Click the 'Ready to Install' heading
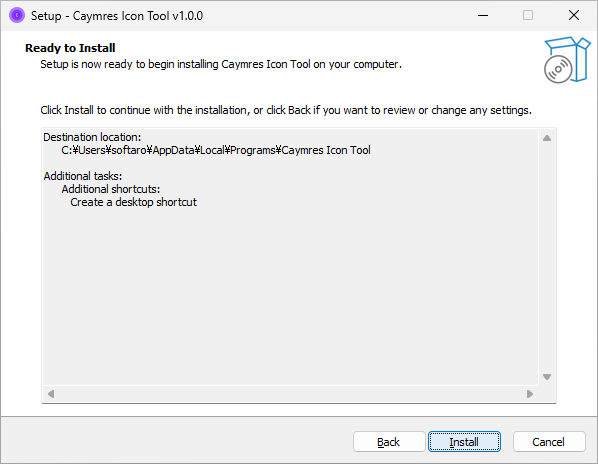 (70, 48)
